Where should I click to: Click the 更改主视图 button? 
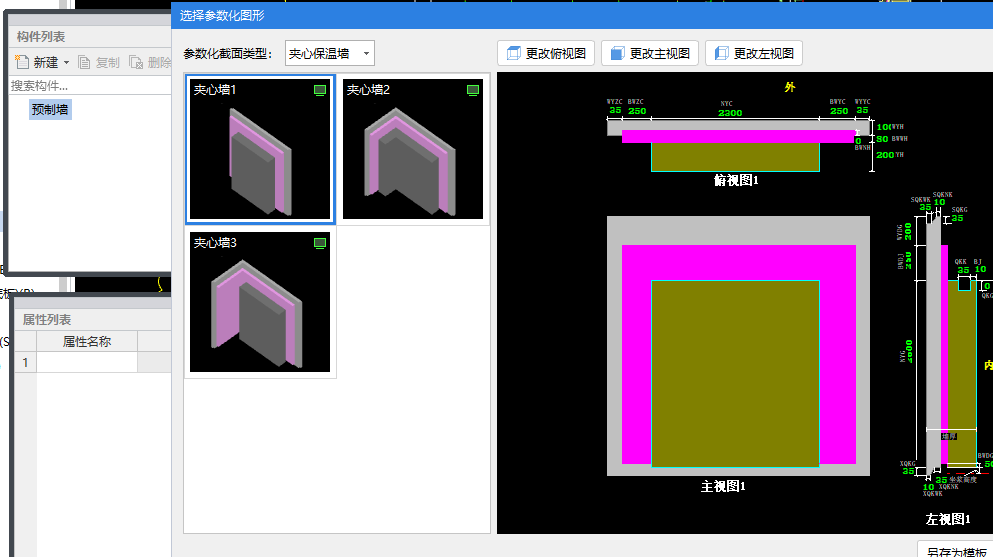point(650,53)
